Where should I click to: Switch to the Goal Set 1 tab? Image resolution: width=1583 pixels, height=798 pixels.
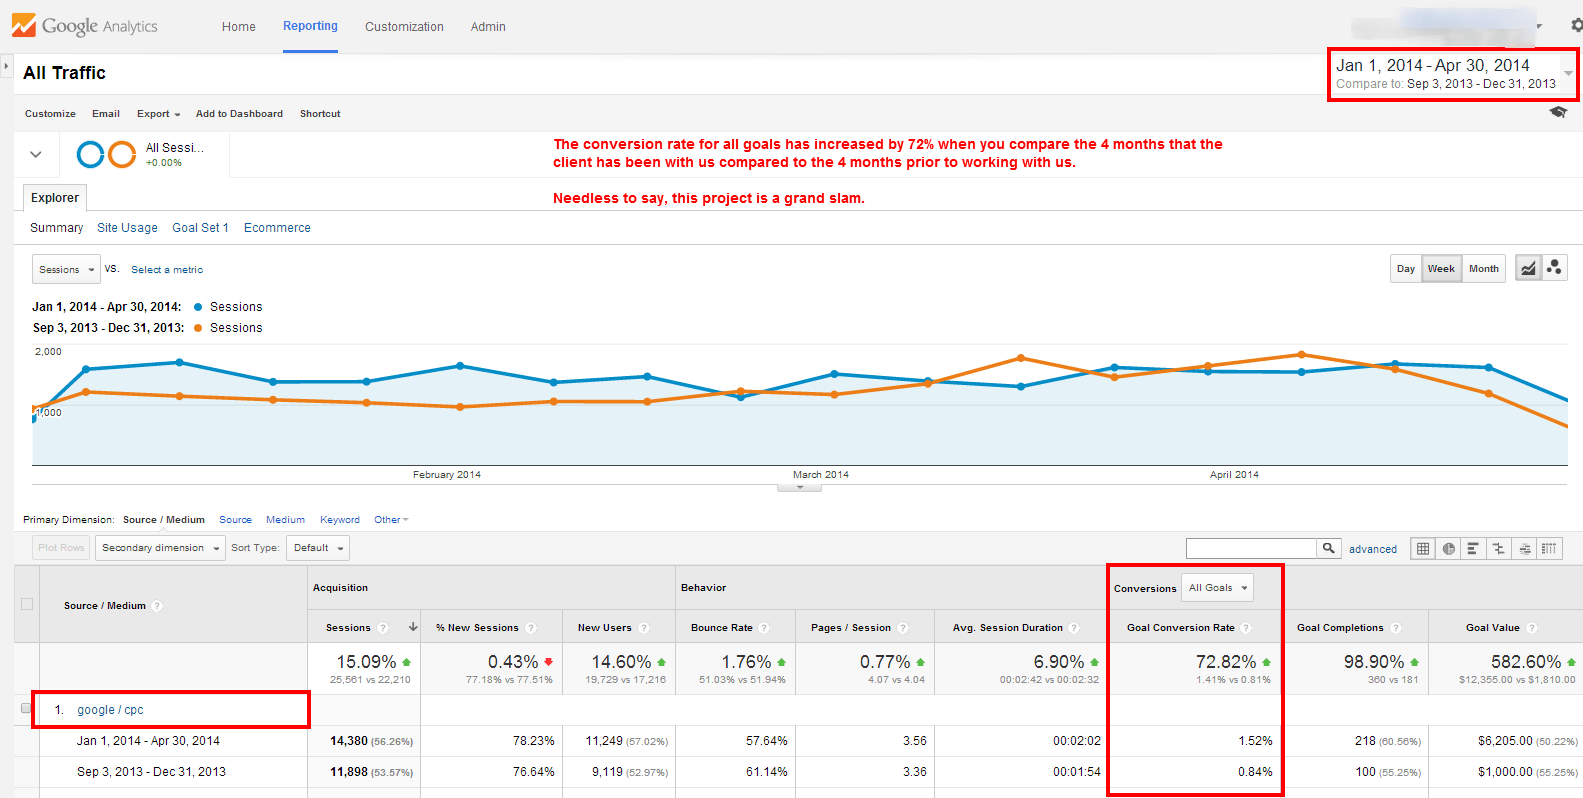200,228
